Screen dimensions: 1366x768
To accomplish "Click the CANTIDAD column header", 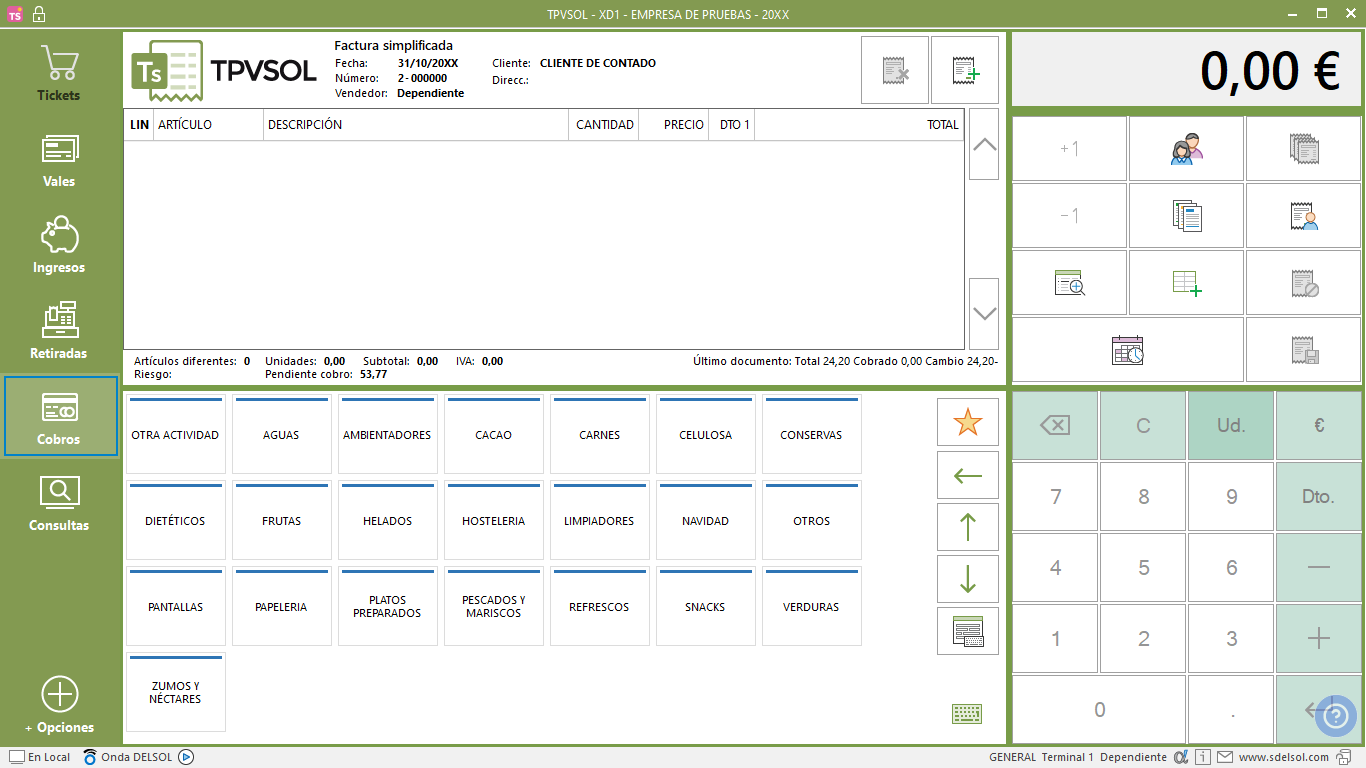I will (605, 125).
